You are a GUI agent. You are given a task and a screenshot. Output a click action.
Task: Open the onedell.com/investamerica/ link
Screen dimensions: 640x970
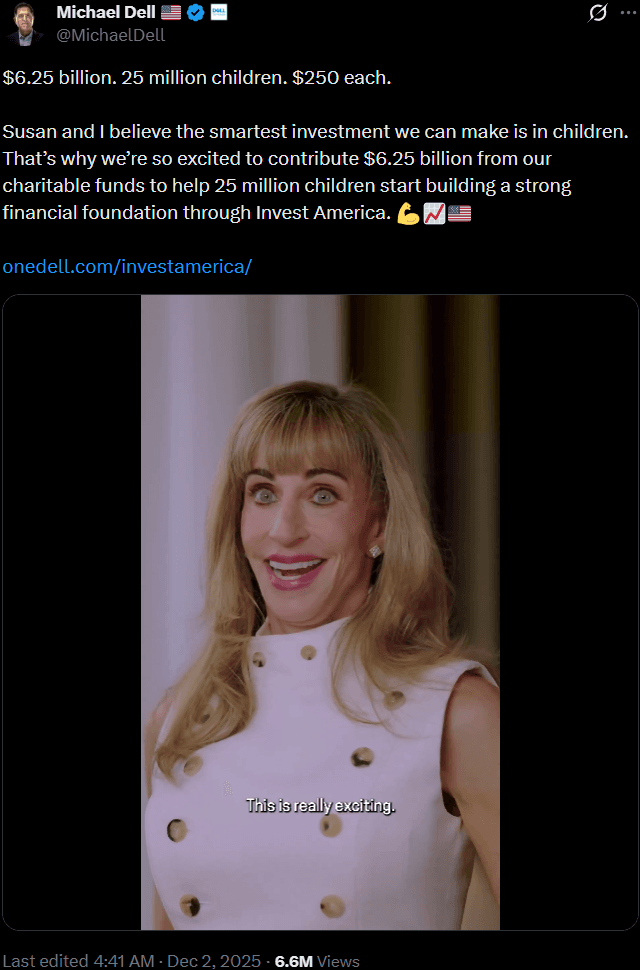[x=125, y=266]
